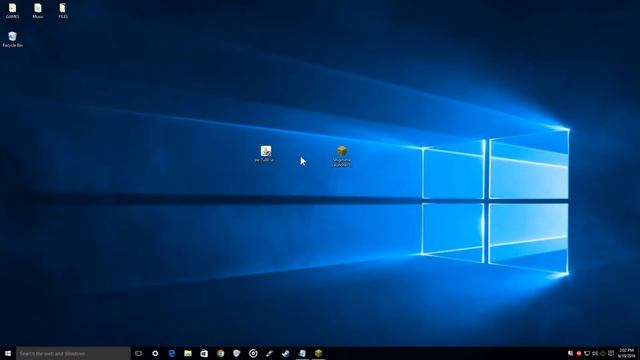640x360 pixels.
Task: Open the Action Center notifications icon
Action: pyautogui.click(x=611, y=353)
